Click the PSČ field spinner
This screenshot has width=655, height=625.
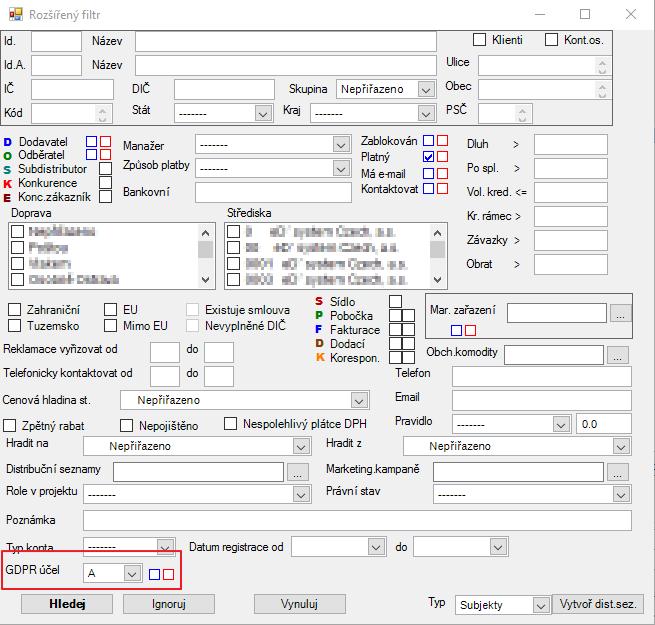coord(522,114)
